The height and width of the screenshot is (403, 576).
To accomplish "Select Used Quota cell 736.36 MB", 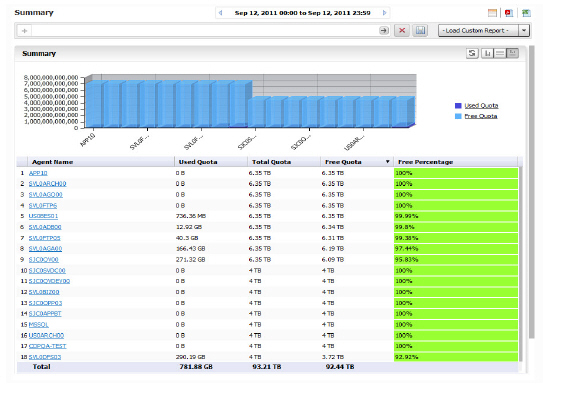I will (191, 216).
